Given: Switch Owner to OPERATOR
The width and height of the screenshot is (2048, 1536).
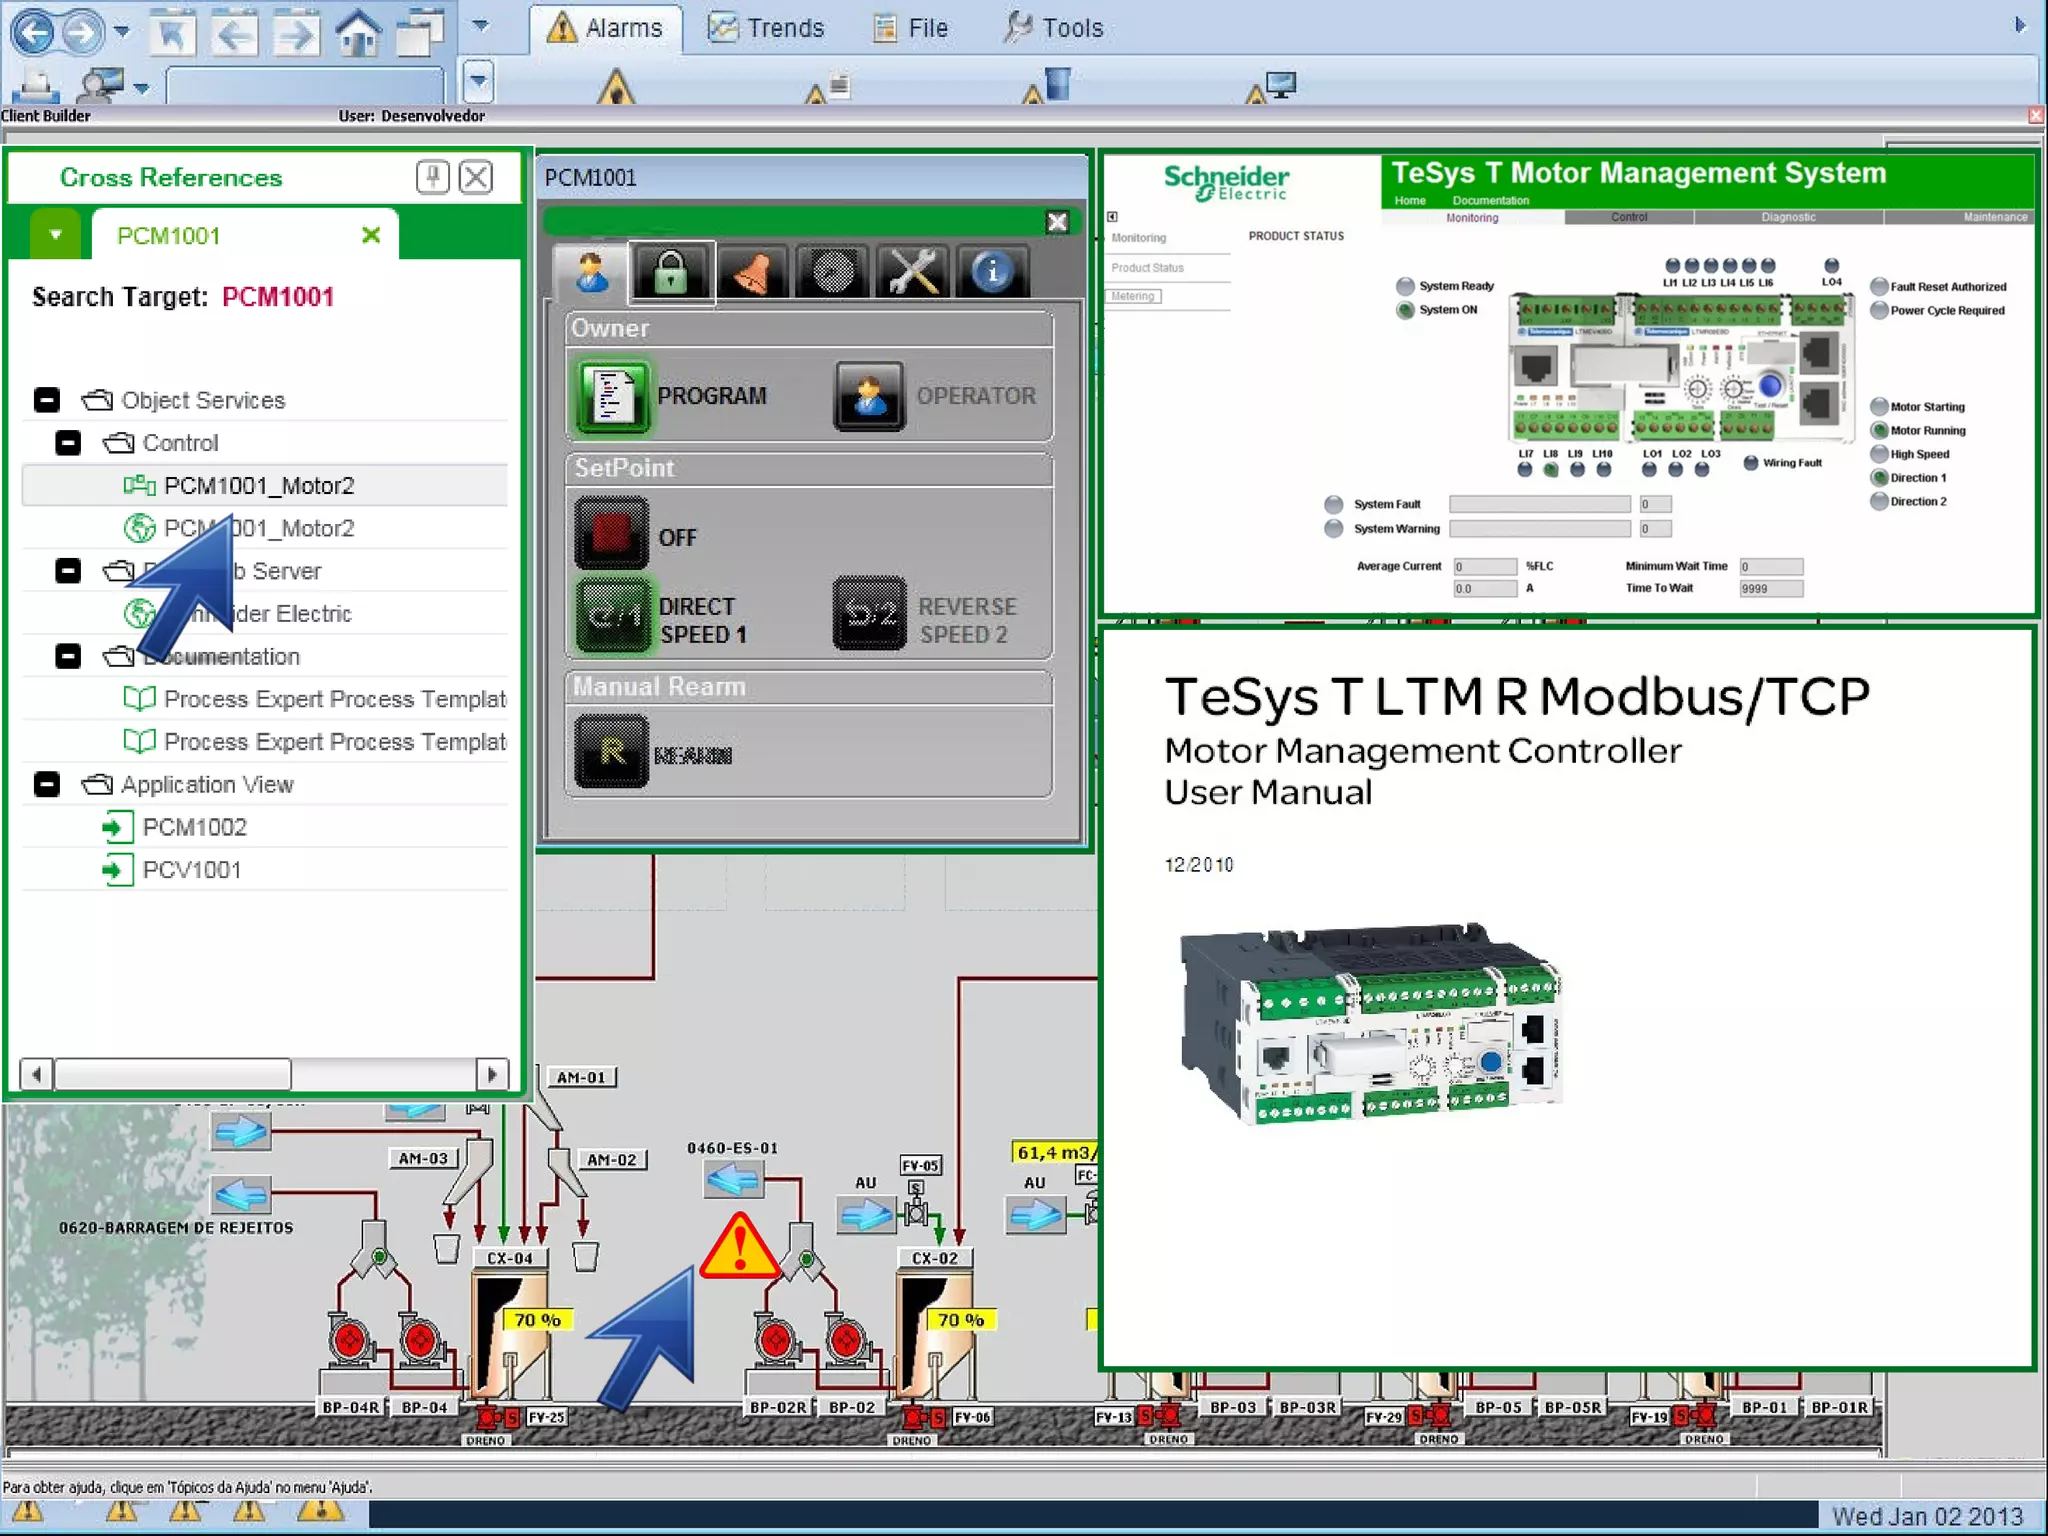Looking at the screenshot, I should [x=869, y=396].
